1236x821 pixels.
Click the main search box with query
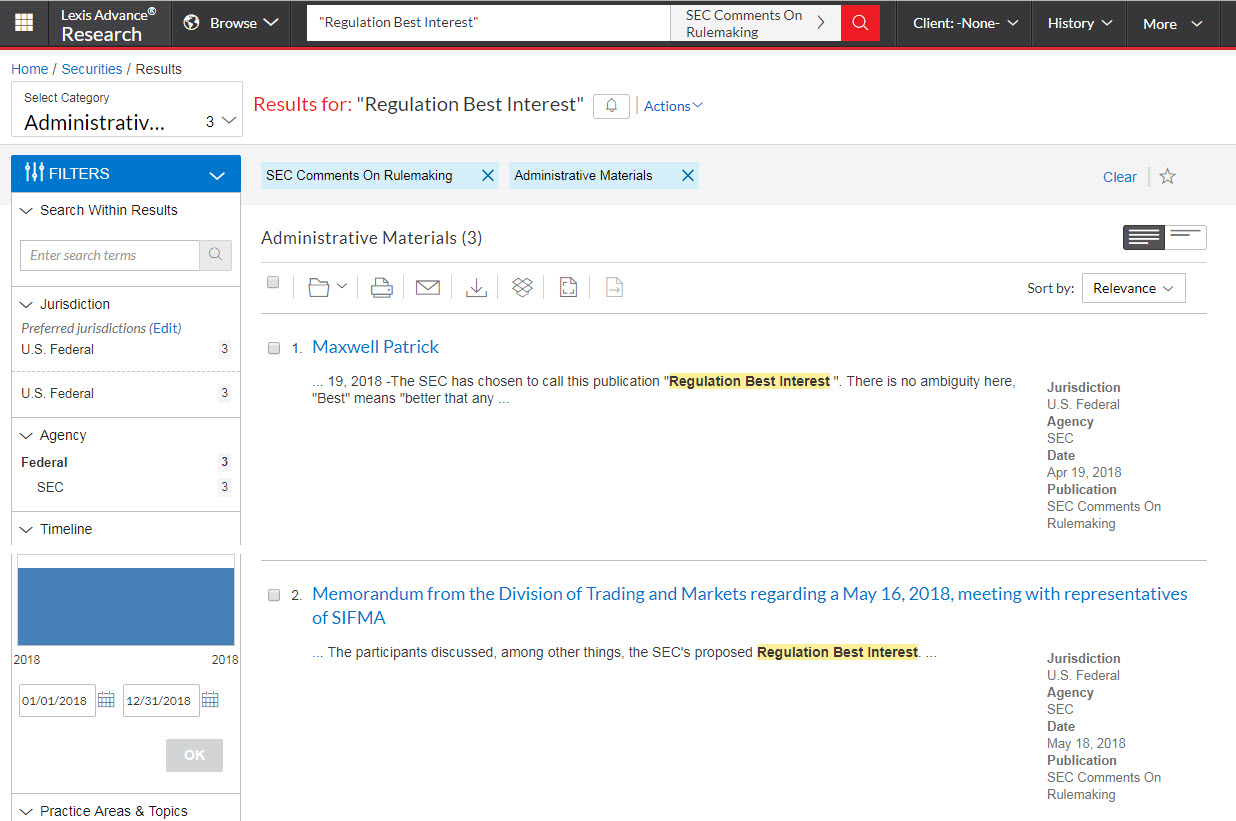click(x=488, y=22)
